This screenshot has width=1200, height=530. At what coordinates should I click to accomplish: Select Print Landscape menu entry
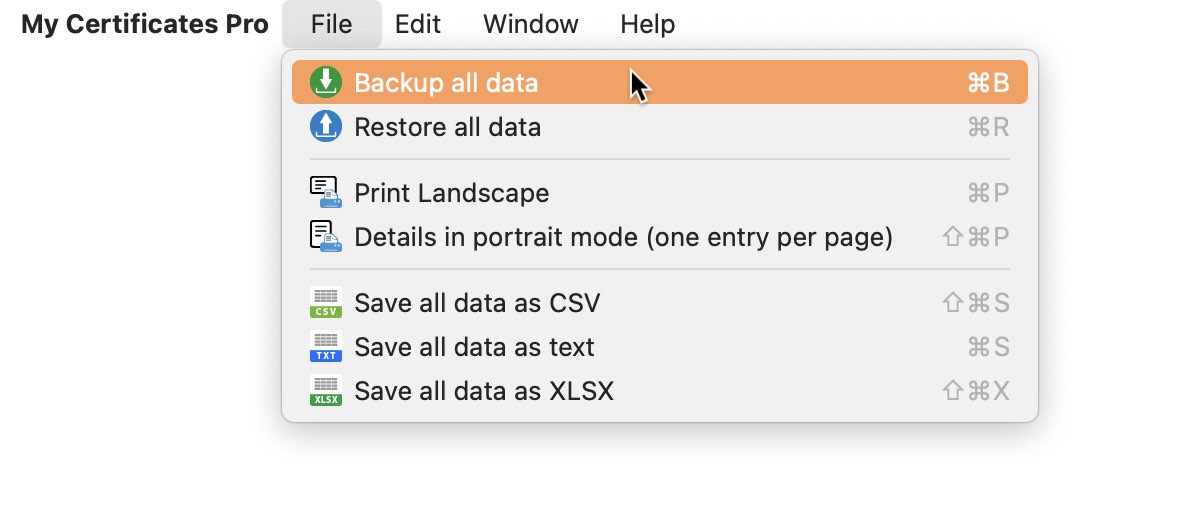pyautogui.click(x=660, y=192)
